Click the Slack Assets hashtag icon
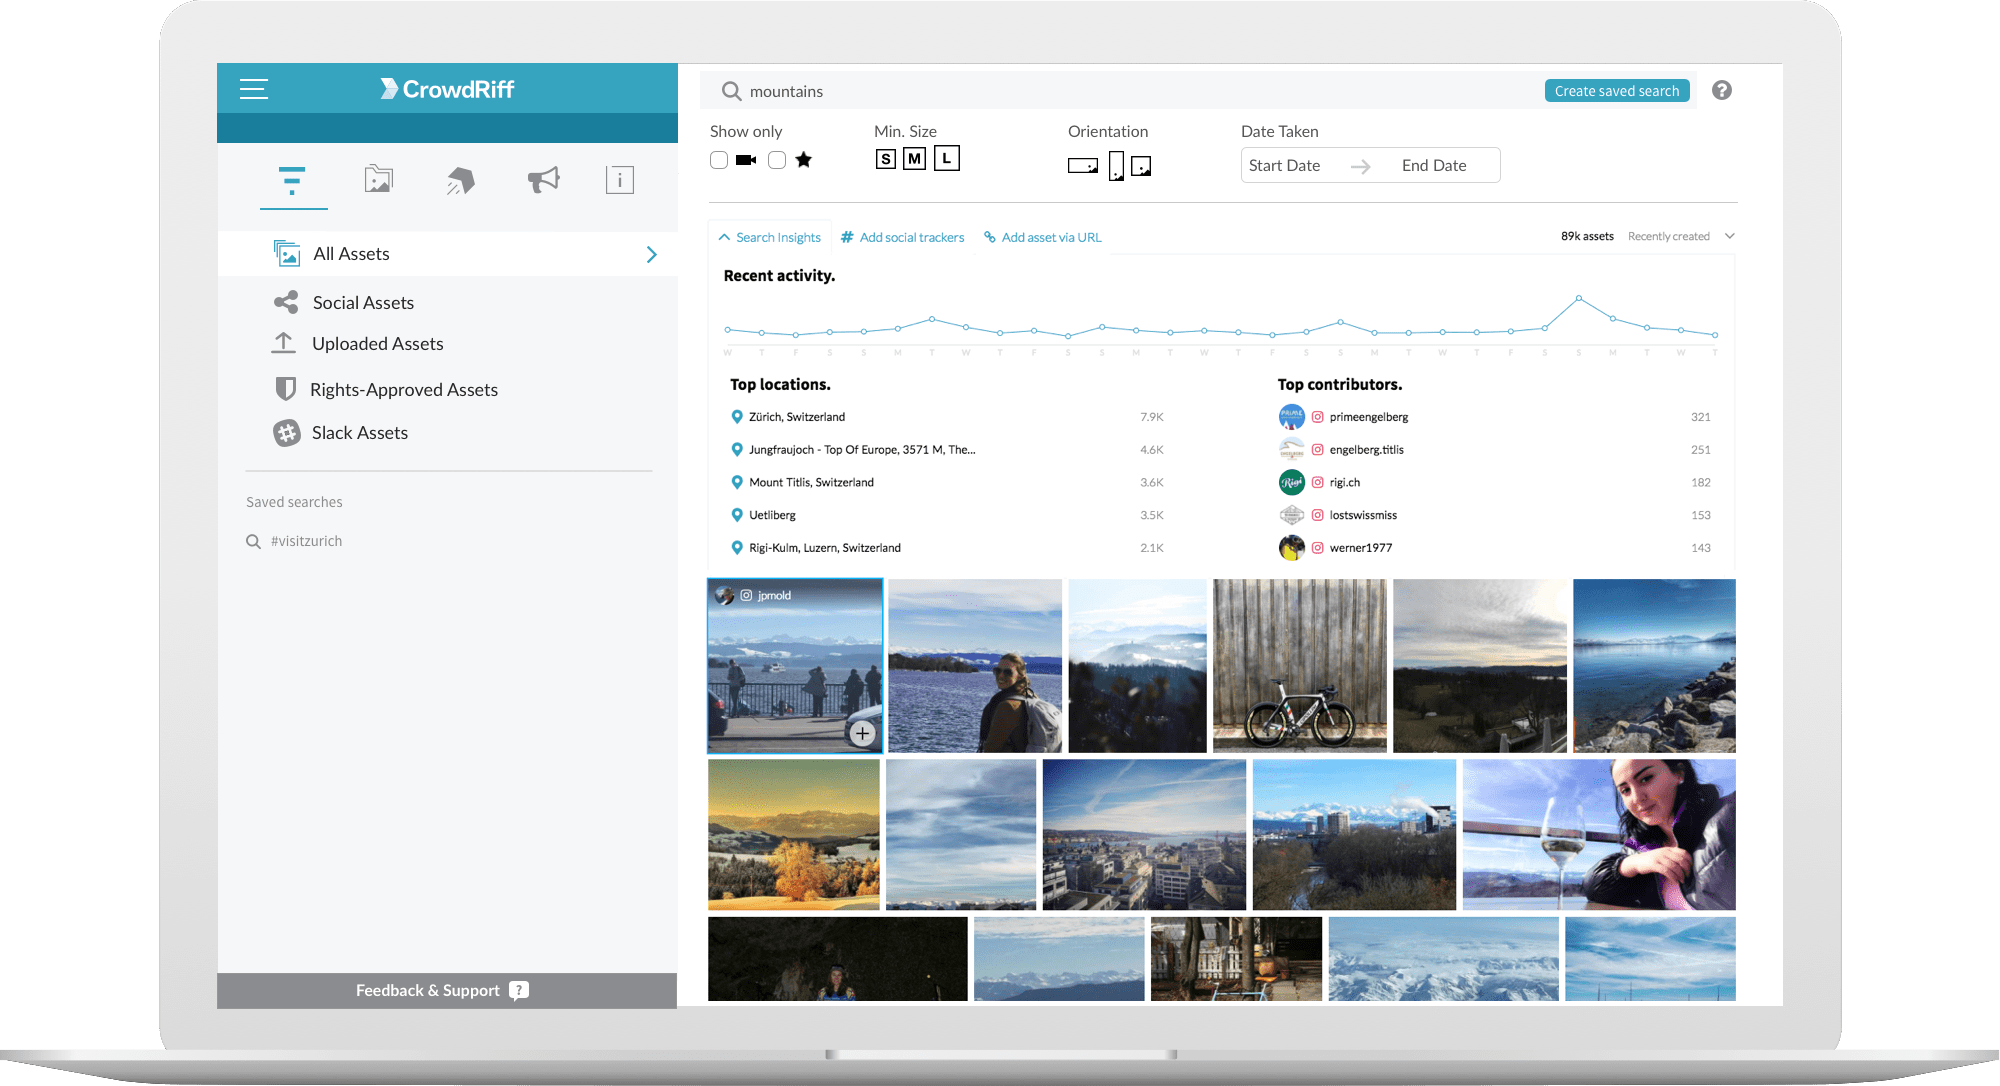 [x=287, y=433]
